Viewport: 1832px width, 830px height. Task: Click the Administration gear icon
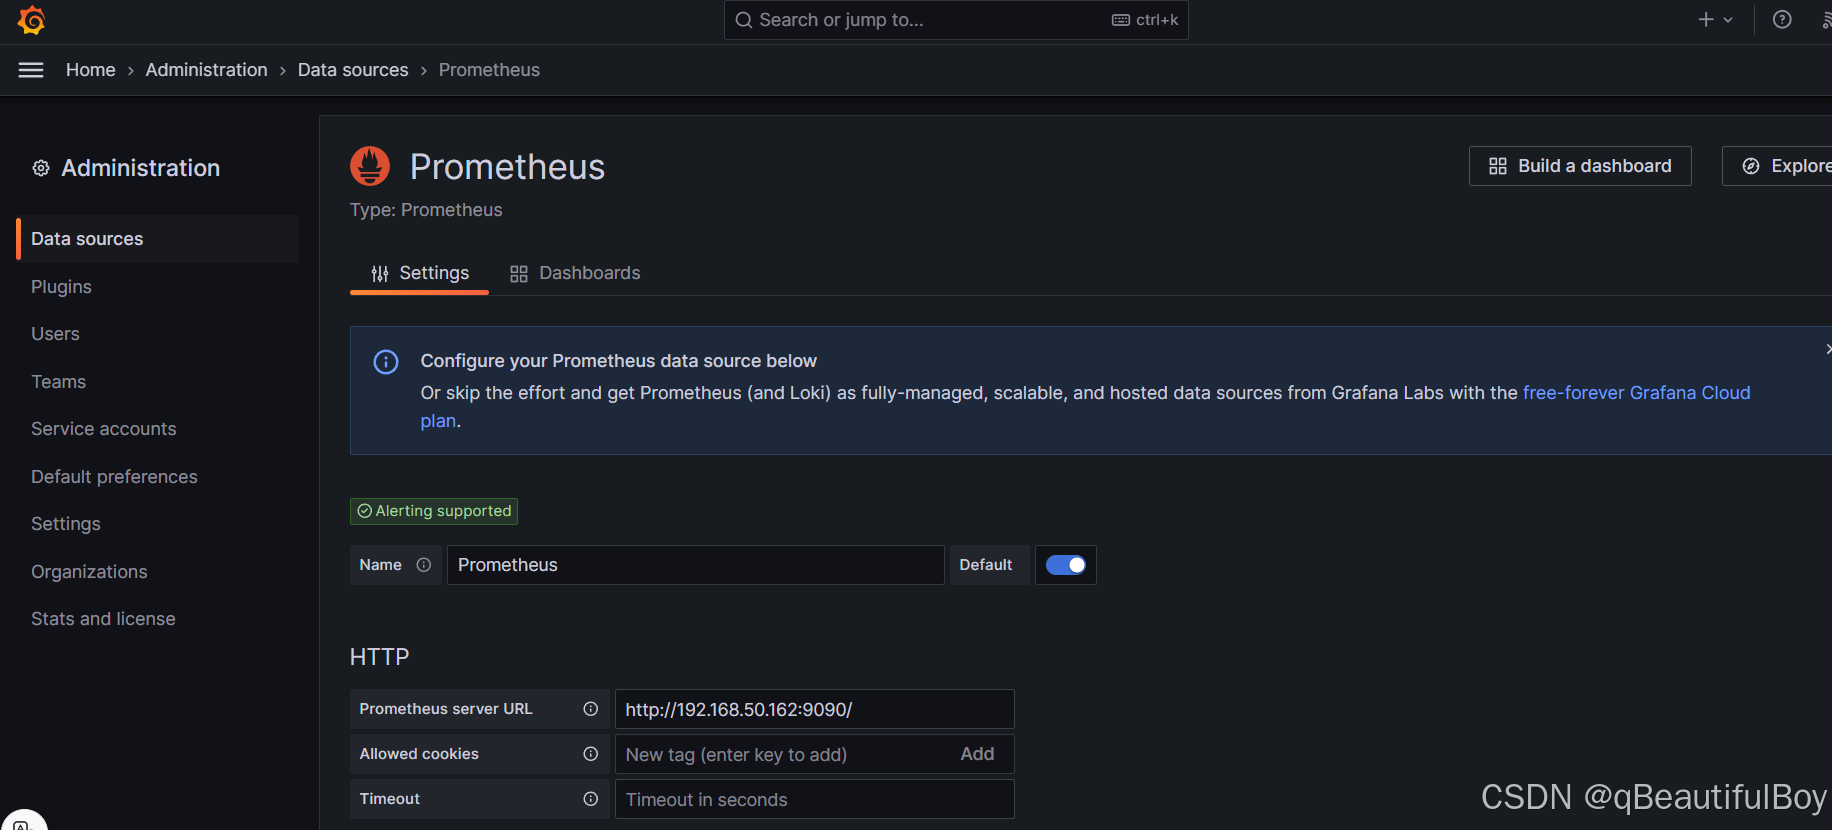click(41, 168)
